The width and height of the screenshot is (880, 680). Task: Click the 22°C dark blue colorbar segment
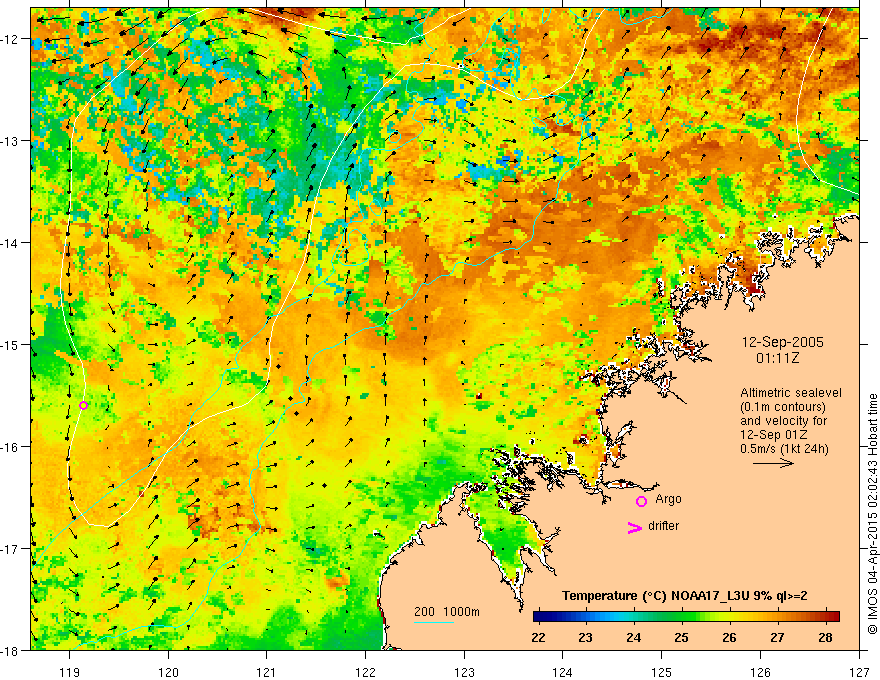tap(539, 616)
